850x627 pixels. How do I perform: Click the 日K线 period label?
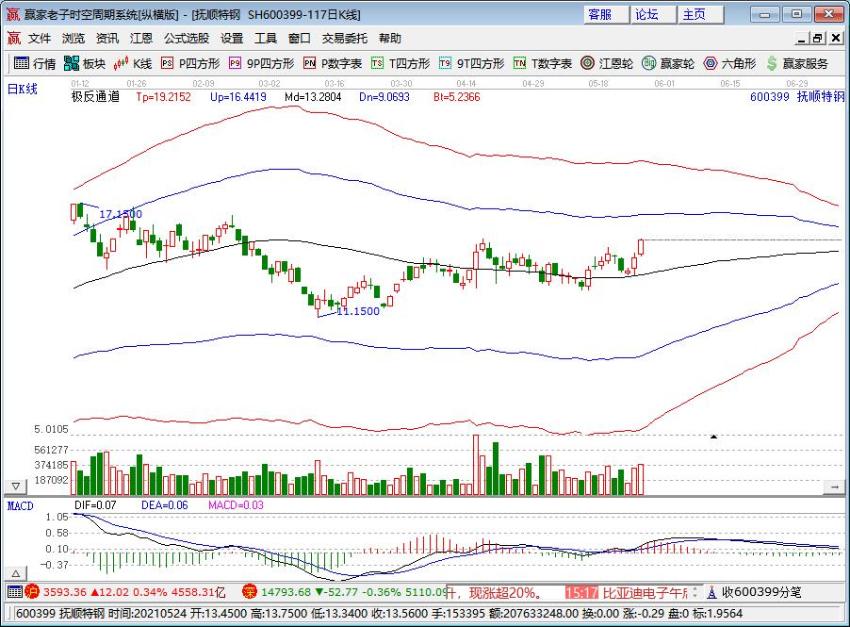[22, 89]
